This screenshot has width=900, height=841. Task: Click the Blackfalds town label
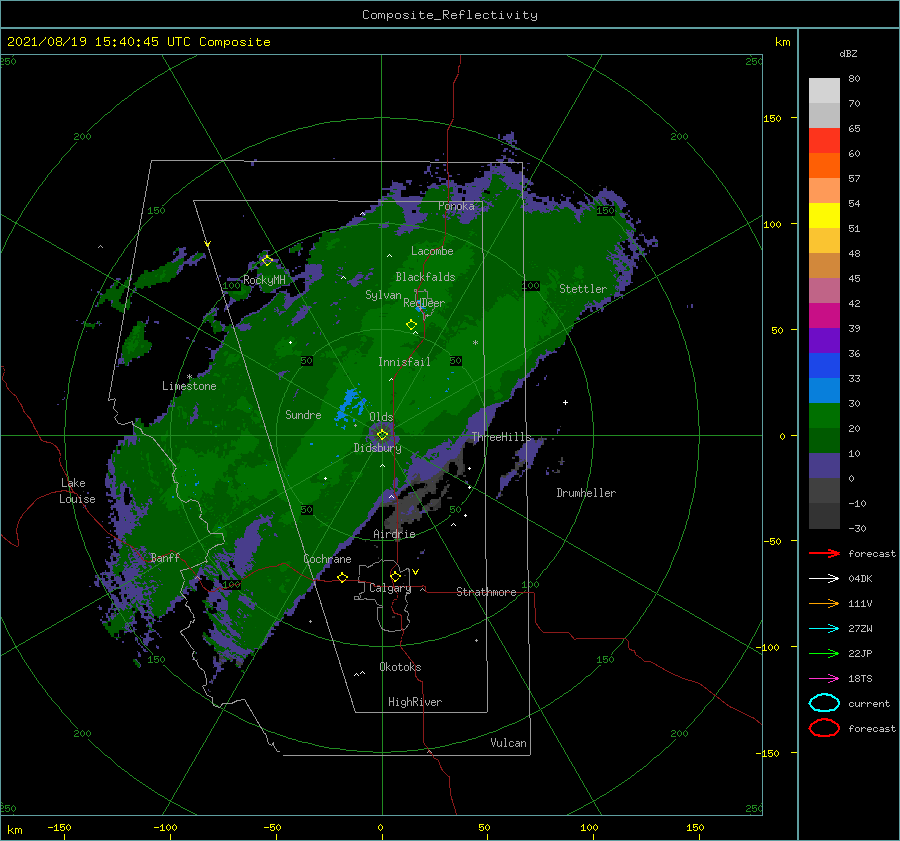pyautogui.click(x=425, y=277)
